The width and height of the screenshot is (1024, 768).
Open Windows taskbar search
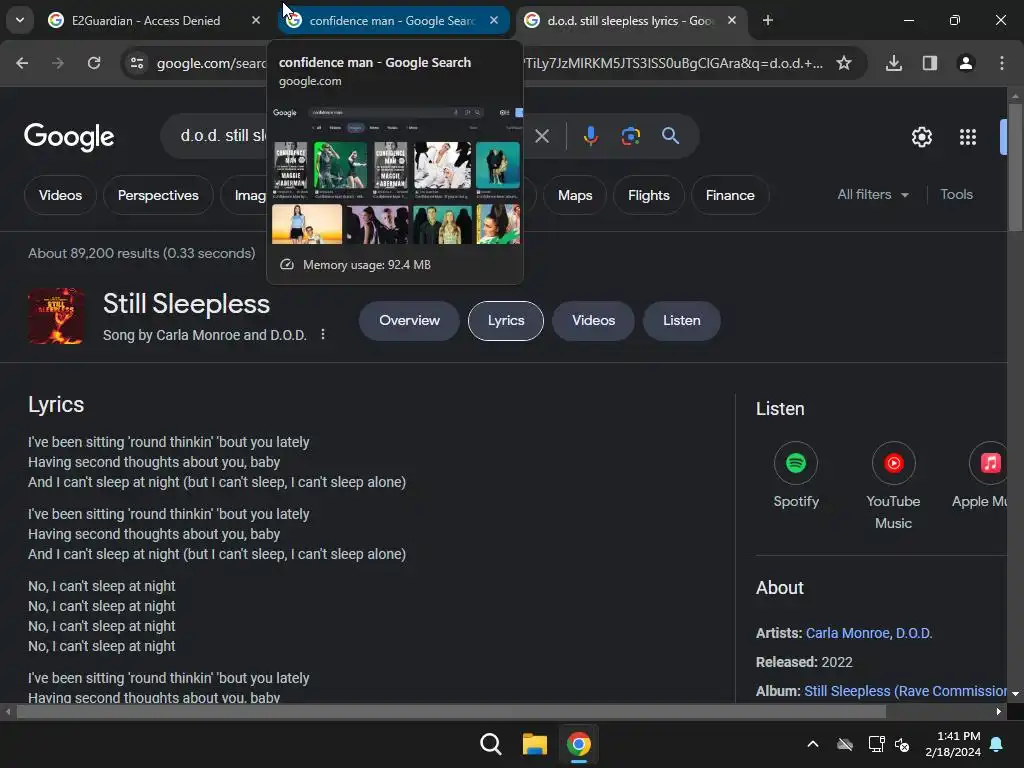[x=490, y=744]
